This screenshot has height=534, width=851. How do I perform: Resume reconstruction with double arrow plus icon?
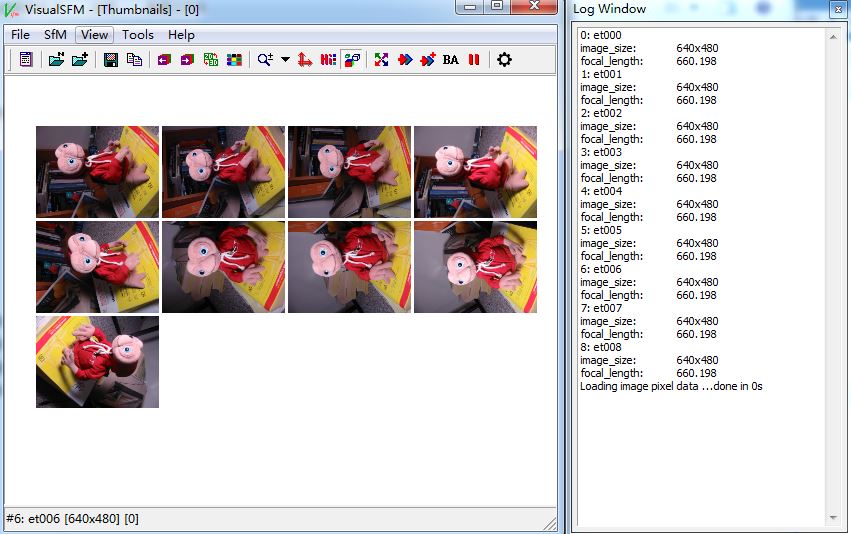[x=428, y=59]
